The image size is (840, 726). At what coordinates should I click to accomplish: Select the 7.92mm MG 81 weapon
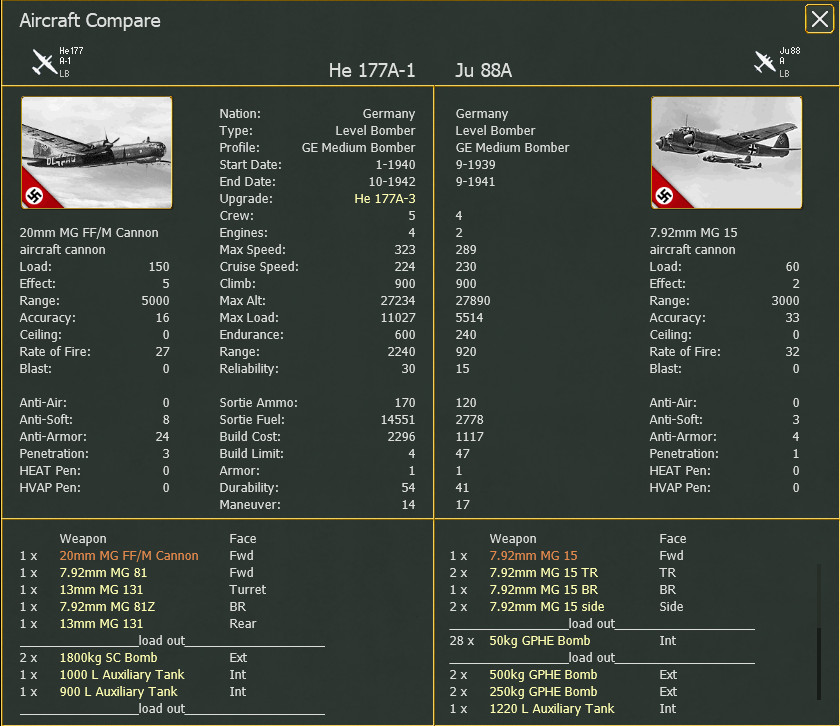click(103, 573)
